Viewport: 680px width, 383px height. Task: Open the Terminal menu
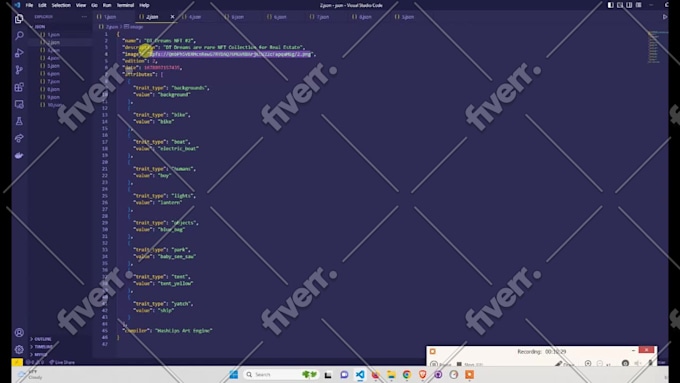(125, 5)
